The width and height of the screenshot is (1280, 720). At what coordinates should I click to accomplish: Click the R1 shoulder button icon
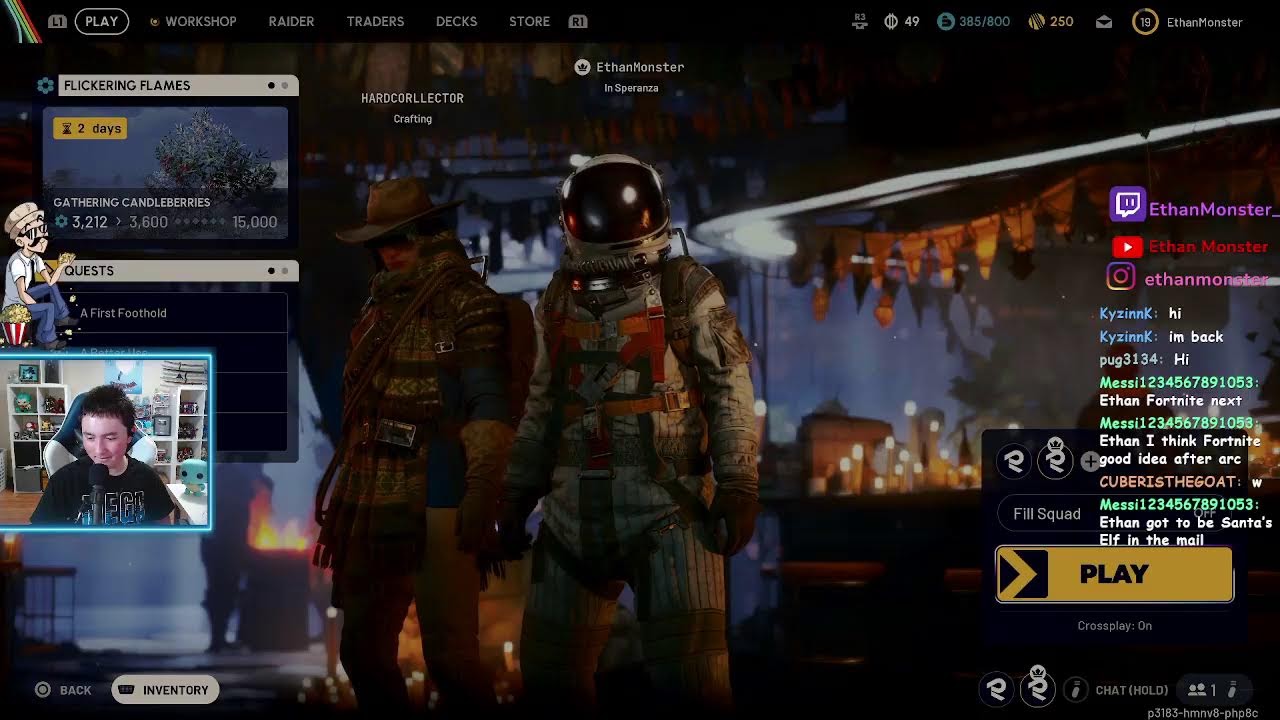point(577,21)
